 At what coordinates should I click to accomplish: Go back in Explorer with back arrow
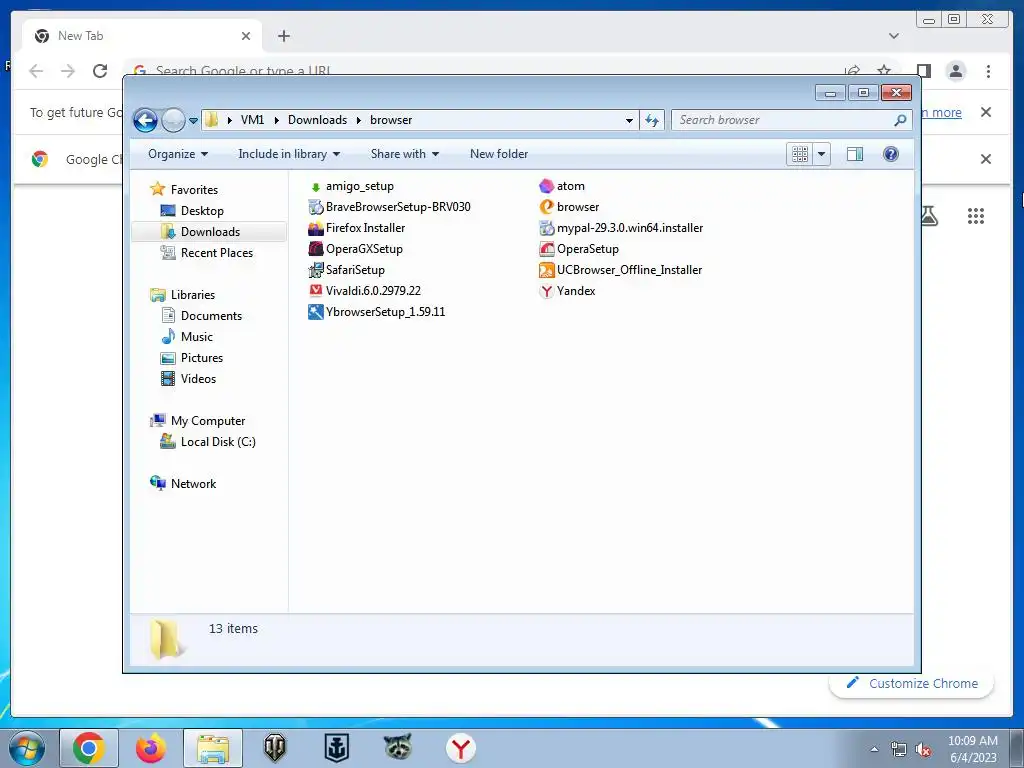click(145, 120)
